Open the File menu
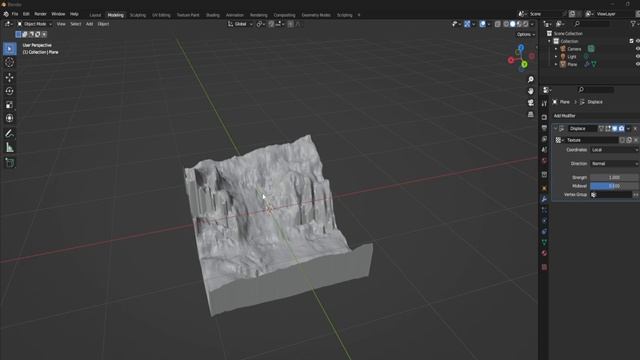The width and height of the screenshot is (640, 360). (x=15, y=14)
